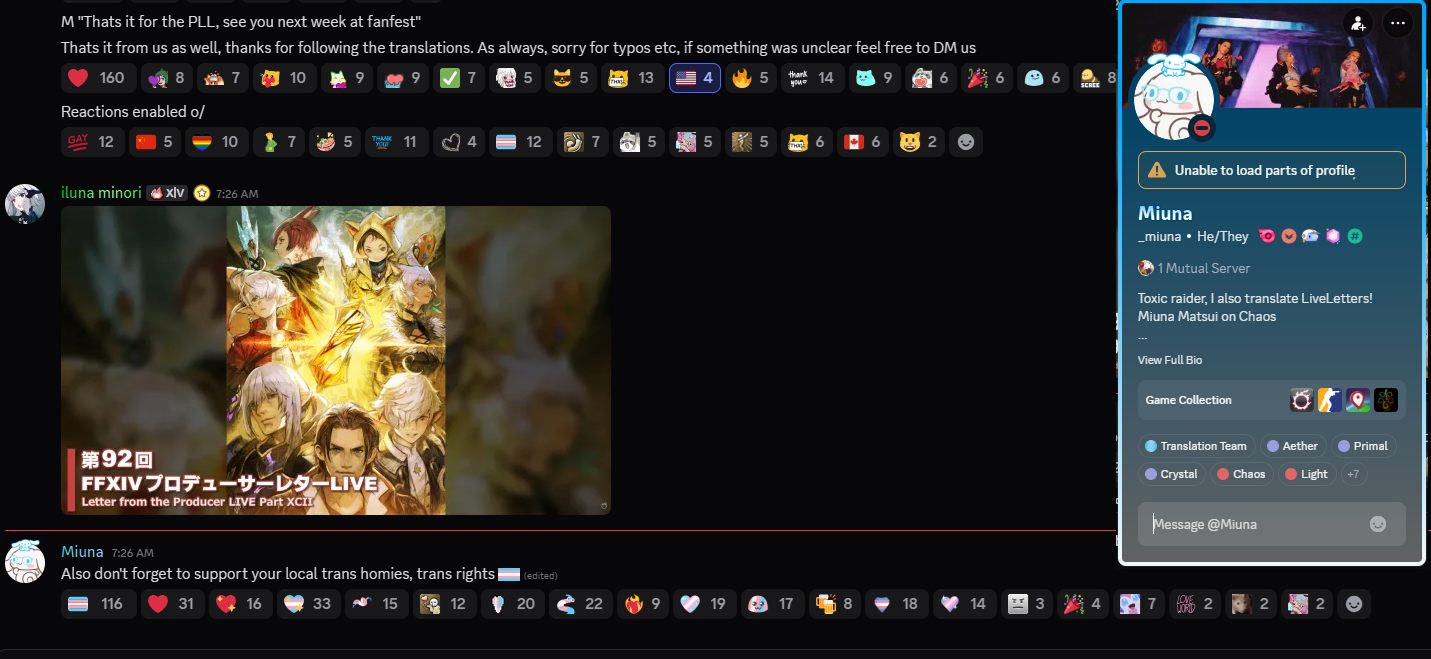Toggle the trans flag reaction showing 12

pos(521,142)
